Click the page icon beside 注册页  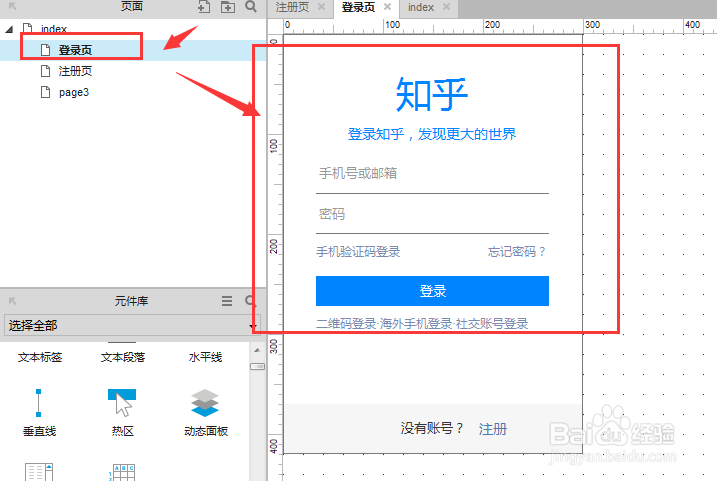[x=45, y=71]
